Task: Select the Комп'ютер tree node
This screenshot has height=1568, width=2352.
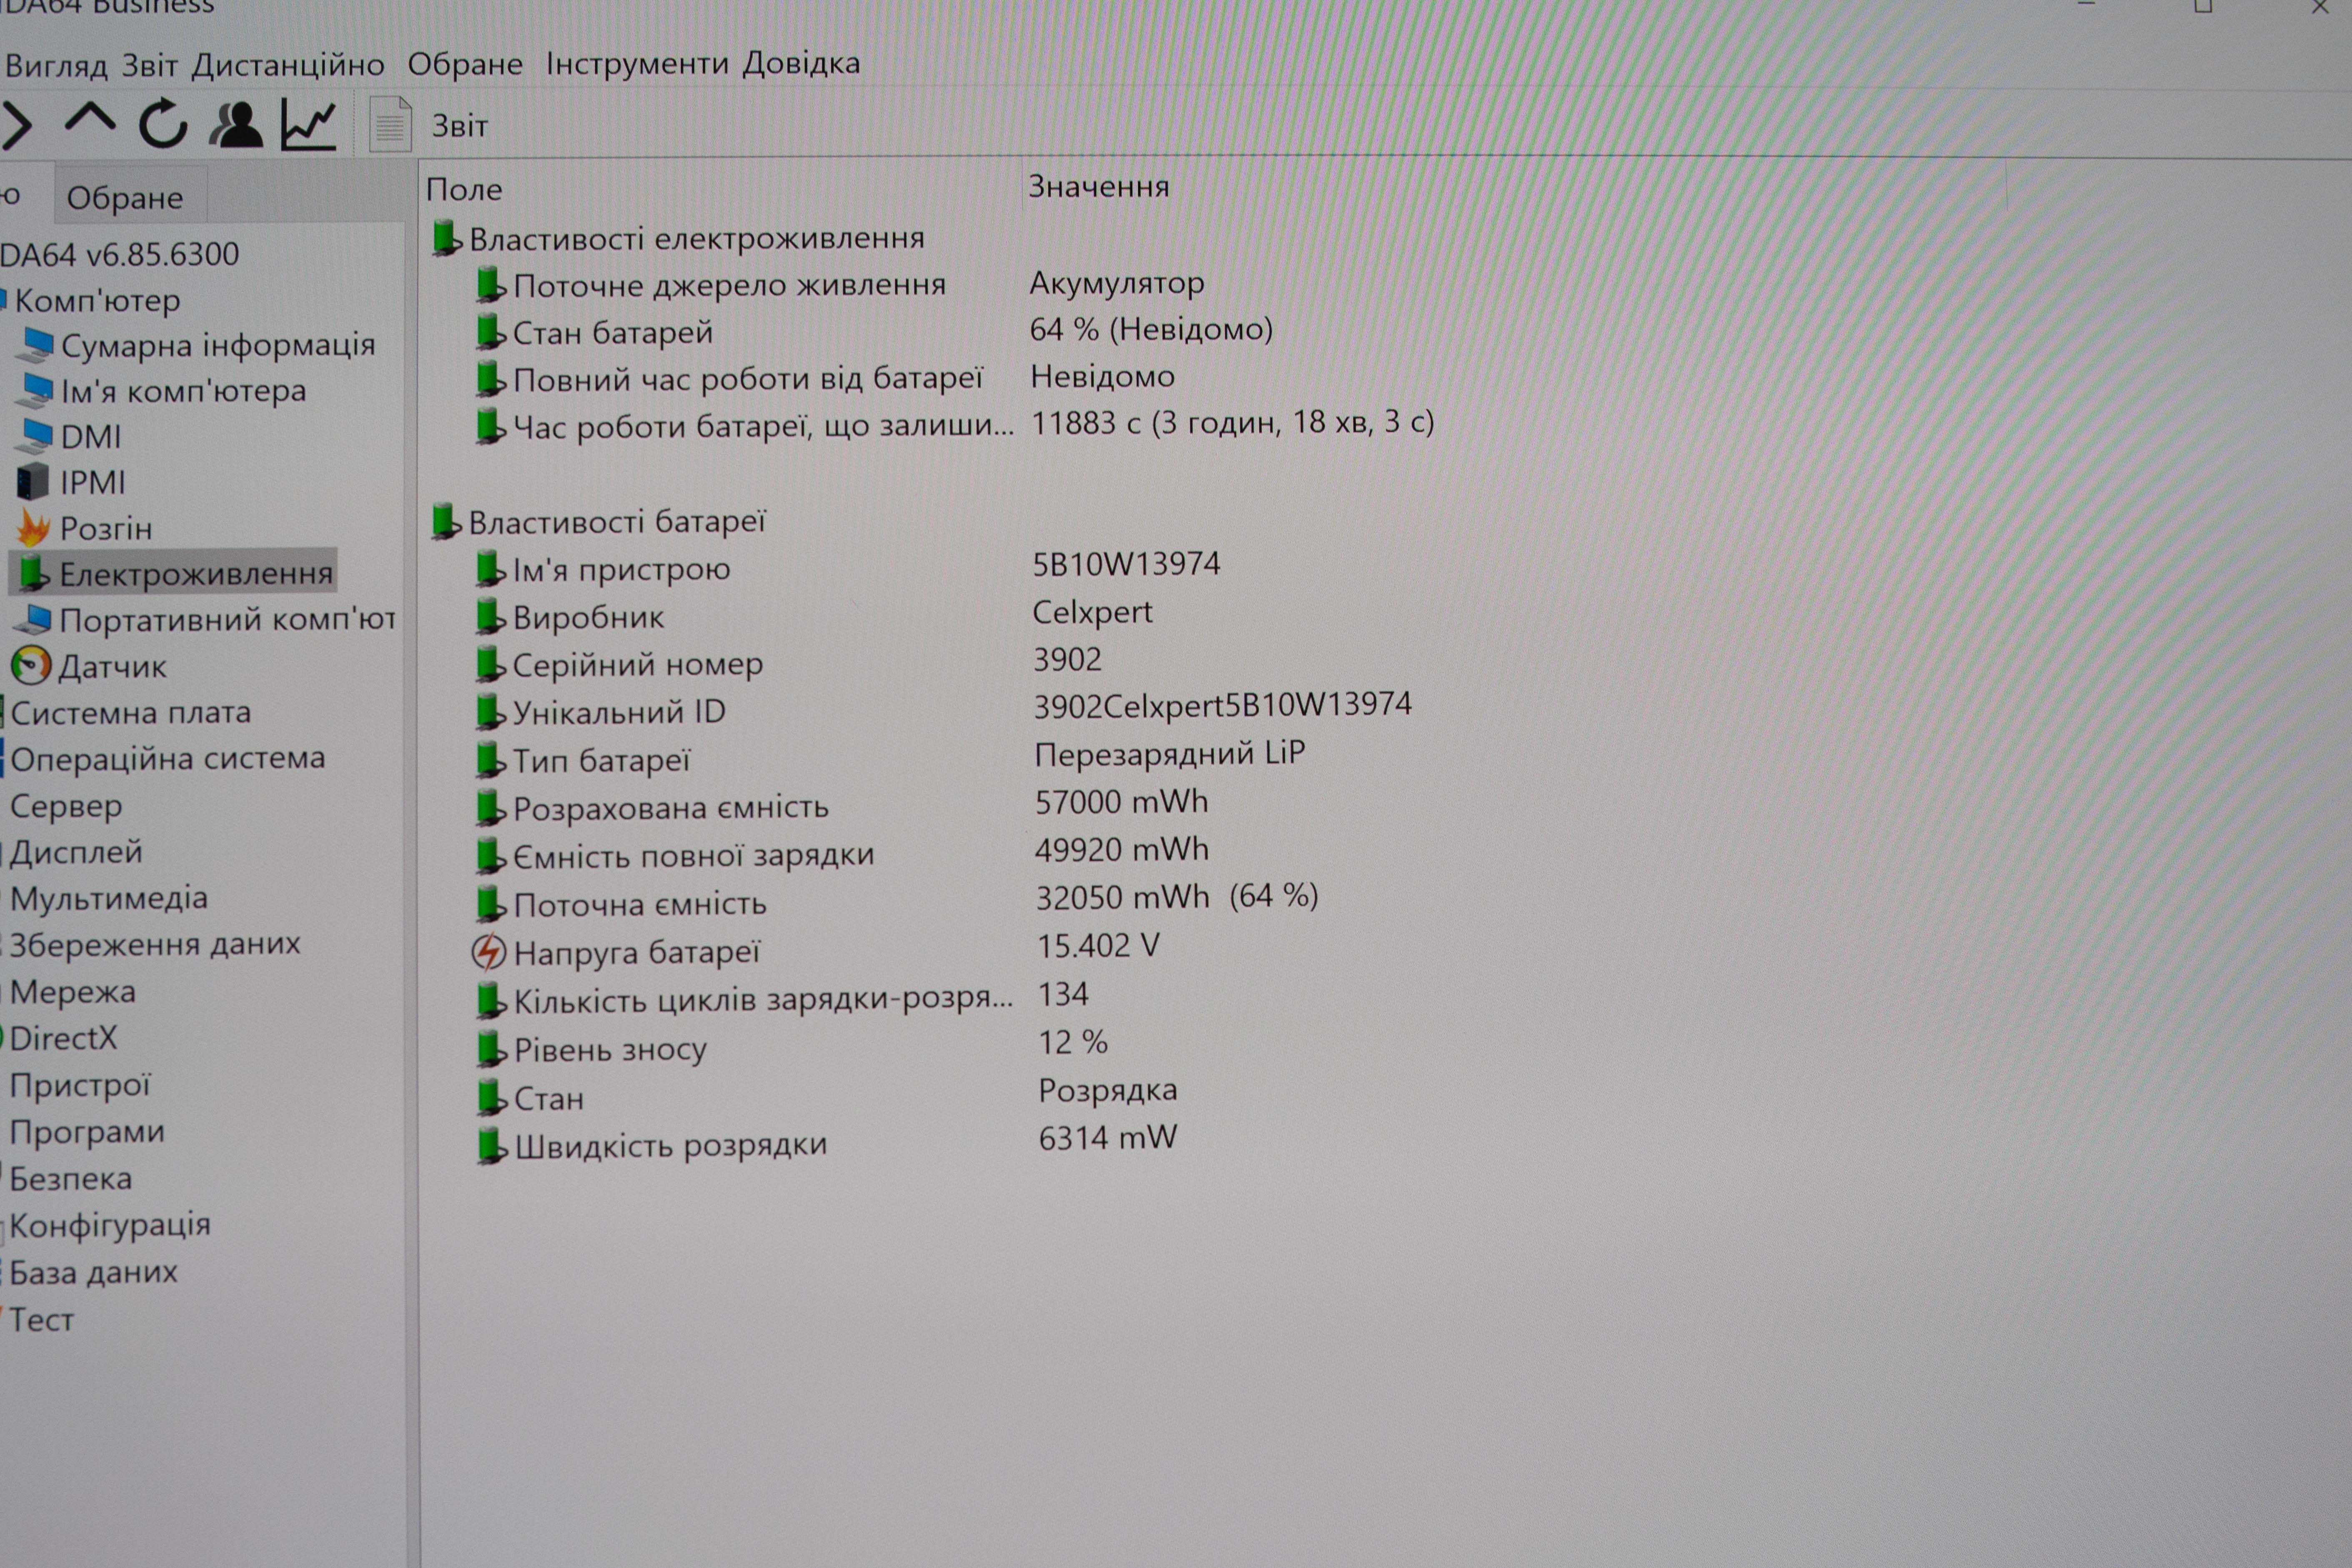Action: (x=97, y=300)
